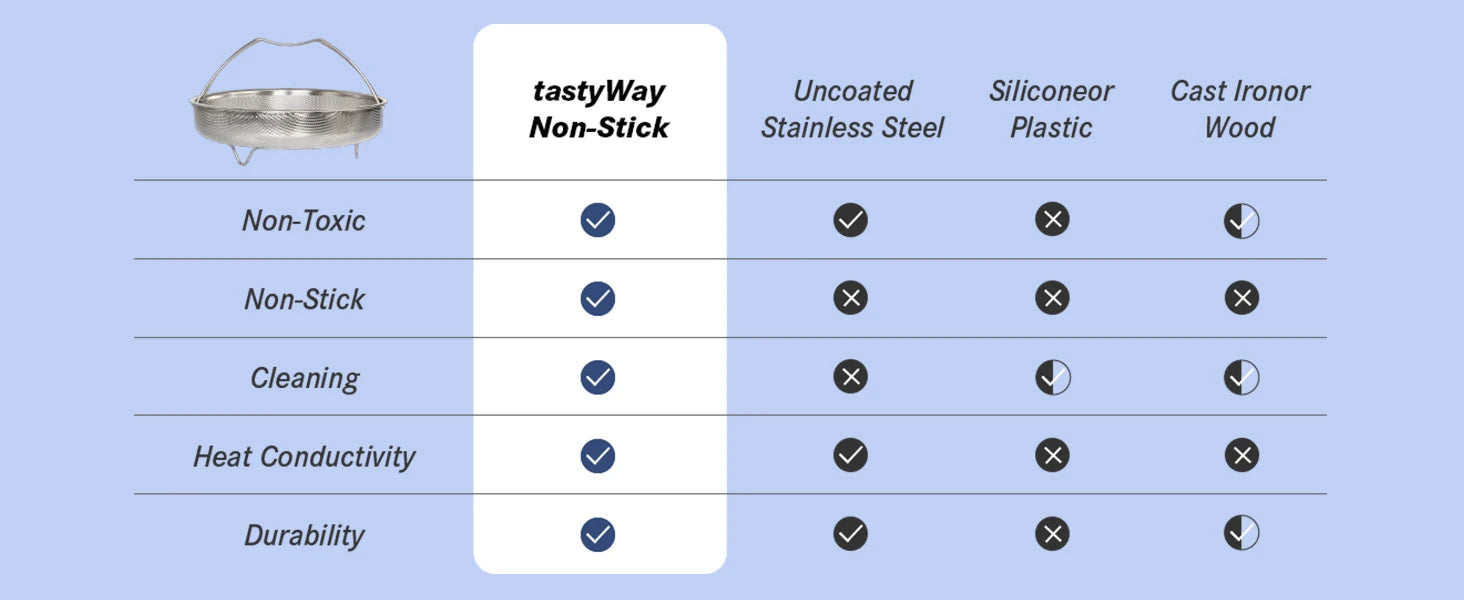The height and width of the screenshot is (600, 1464).
Task: Click Silicone Cleaning half-check icon
Action: coord(1052,377)
